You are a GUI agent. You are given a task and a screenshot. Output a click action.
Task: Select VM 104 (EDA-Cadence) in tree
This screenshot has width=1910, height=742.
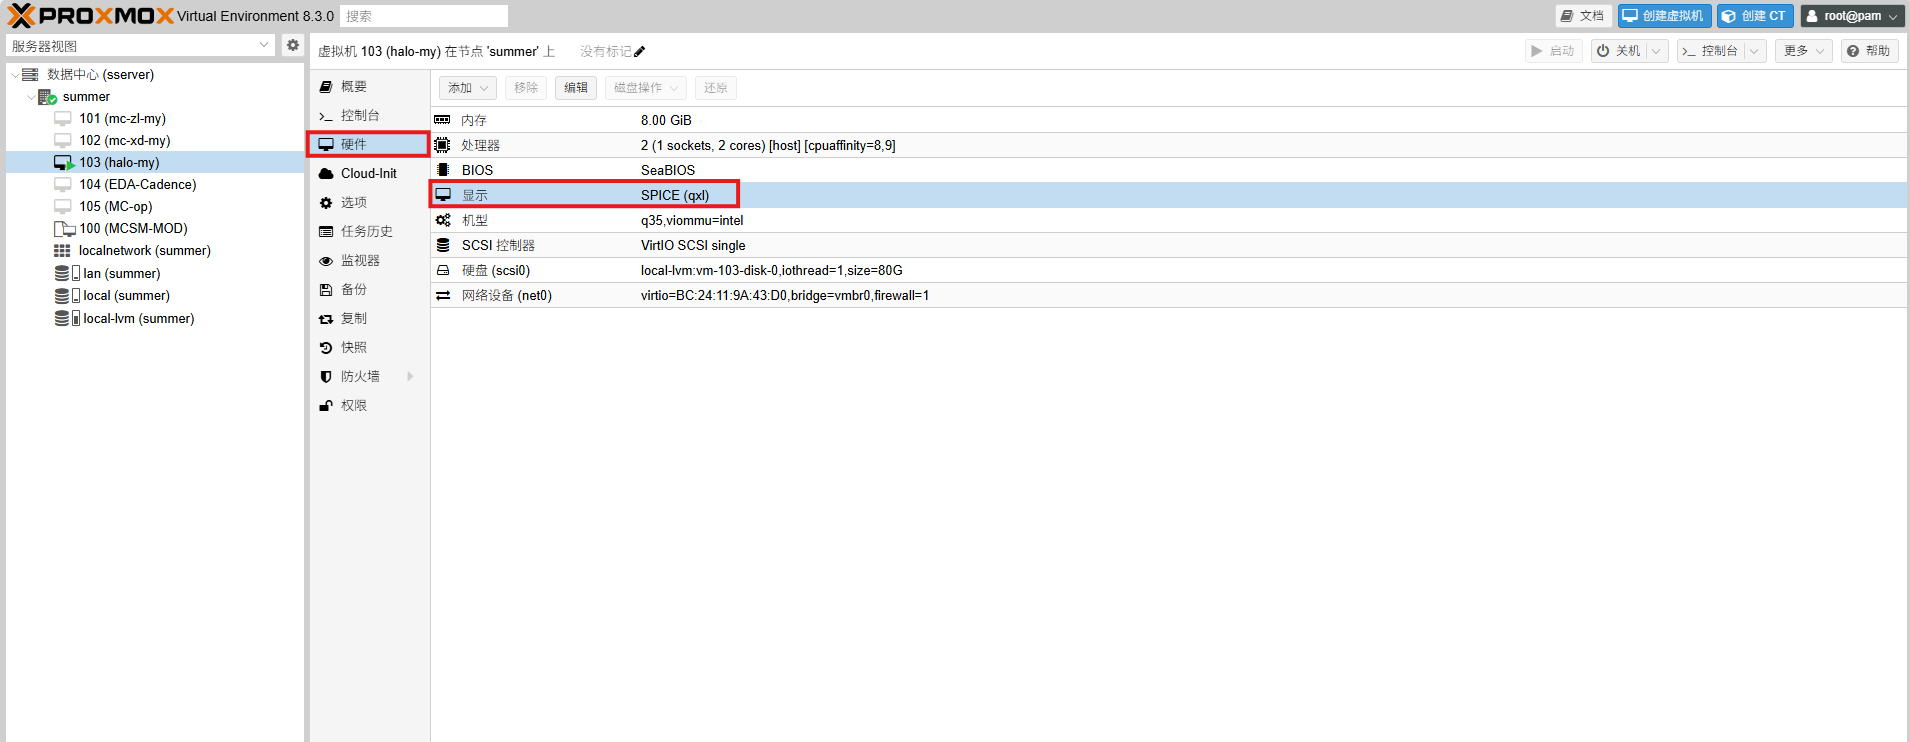click(x=138, y=185)
